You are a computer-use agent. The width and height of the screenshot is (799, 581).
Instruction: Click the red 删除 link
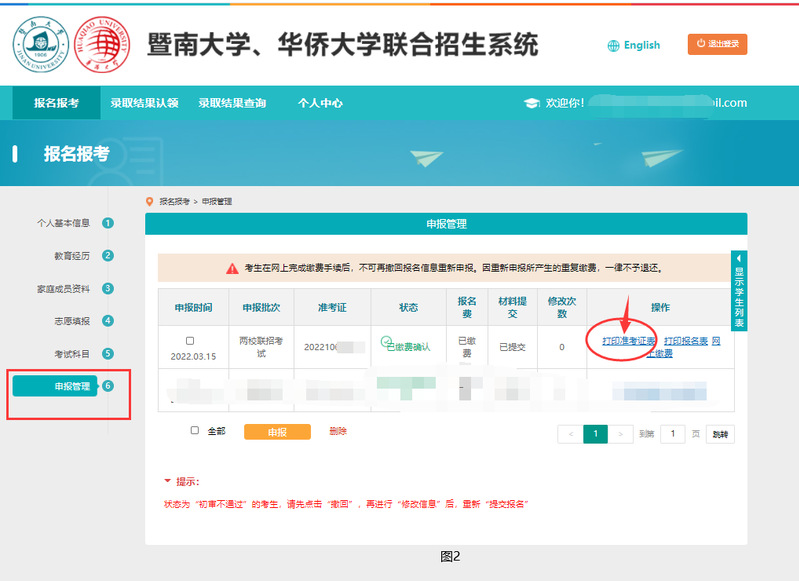click(x=338, y=431)
